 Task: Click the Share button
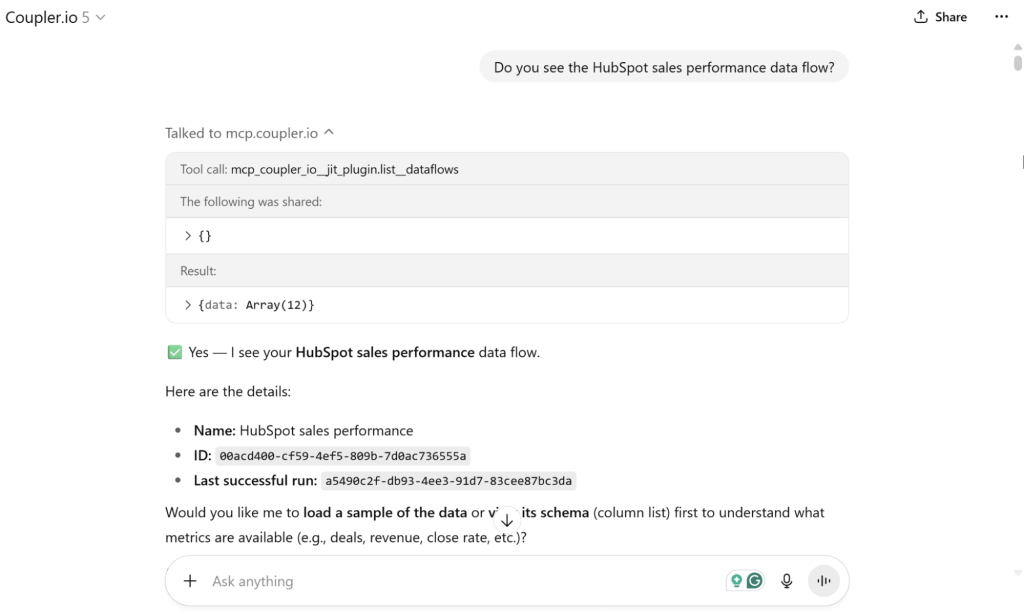(x=940, y=16)
